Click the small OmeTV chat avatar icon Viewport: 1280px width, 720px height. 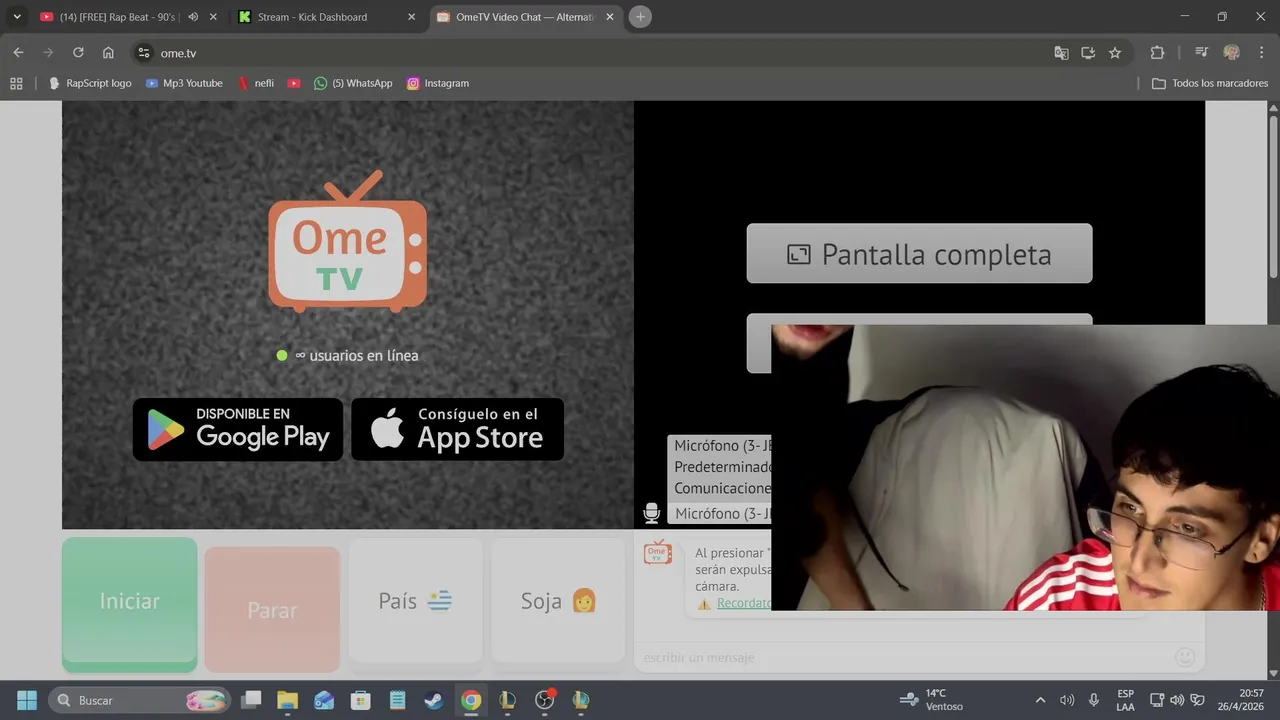[x=657, y=552]
